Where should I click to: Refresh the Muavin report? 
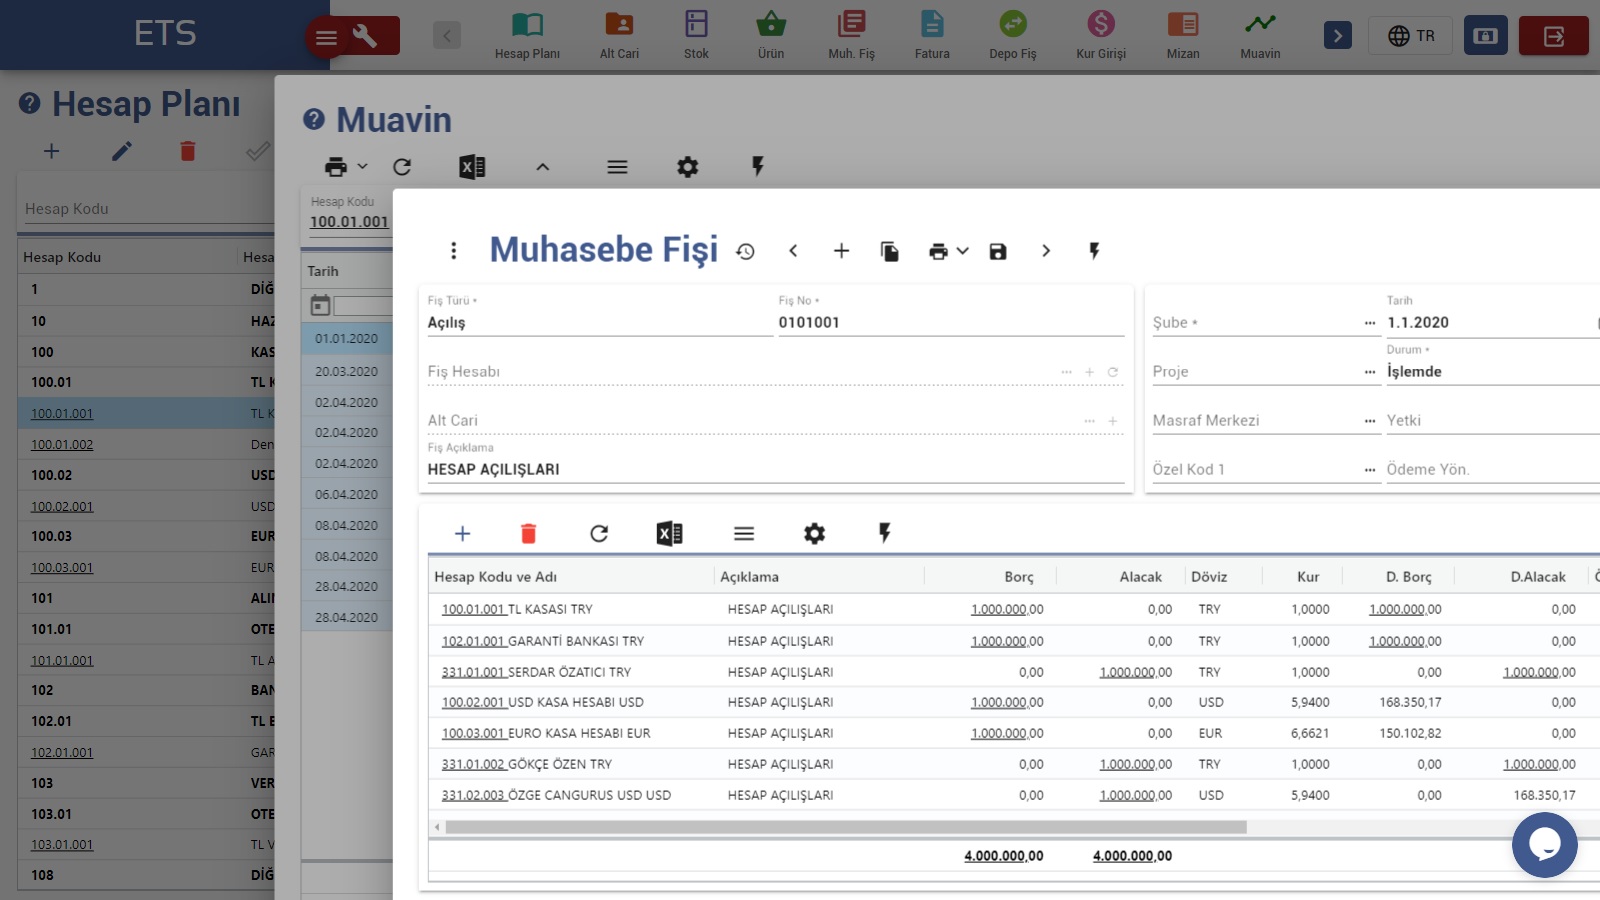coord(402,167)
